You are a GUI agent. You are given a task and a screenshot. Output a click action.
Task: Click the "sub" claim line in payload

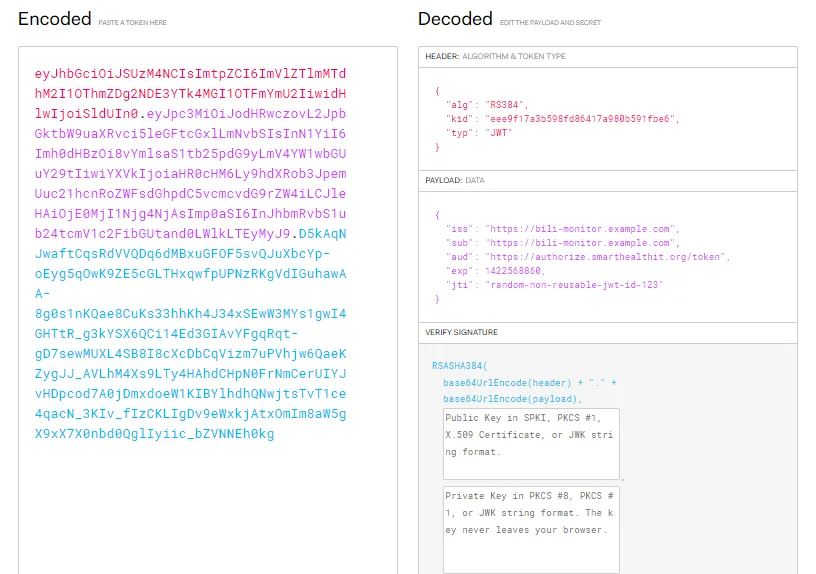[x=561, y=243]
